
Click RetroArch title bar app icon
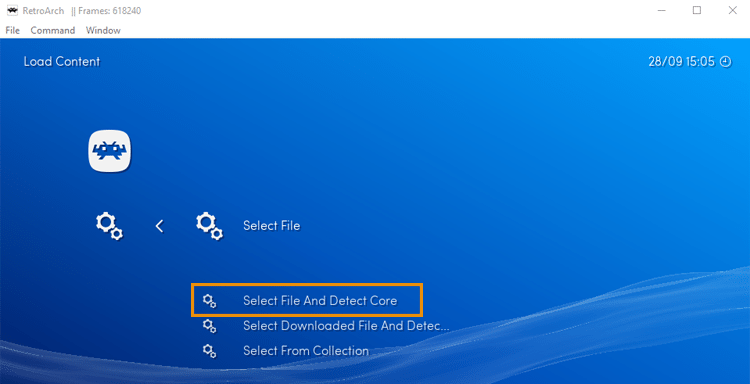coord(12,11)
